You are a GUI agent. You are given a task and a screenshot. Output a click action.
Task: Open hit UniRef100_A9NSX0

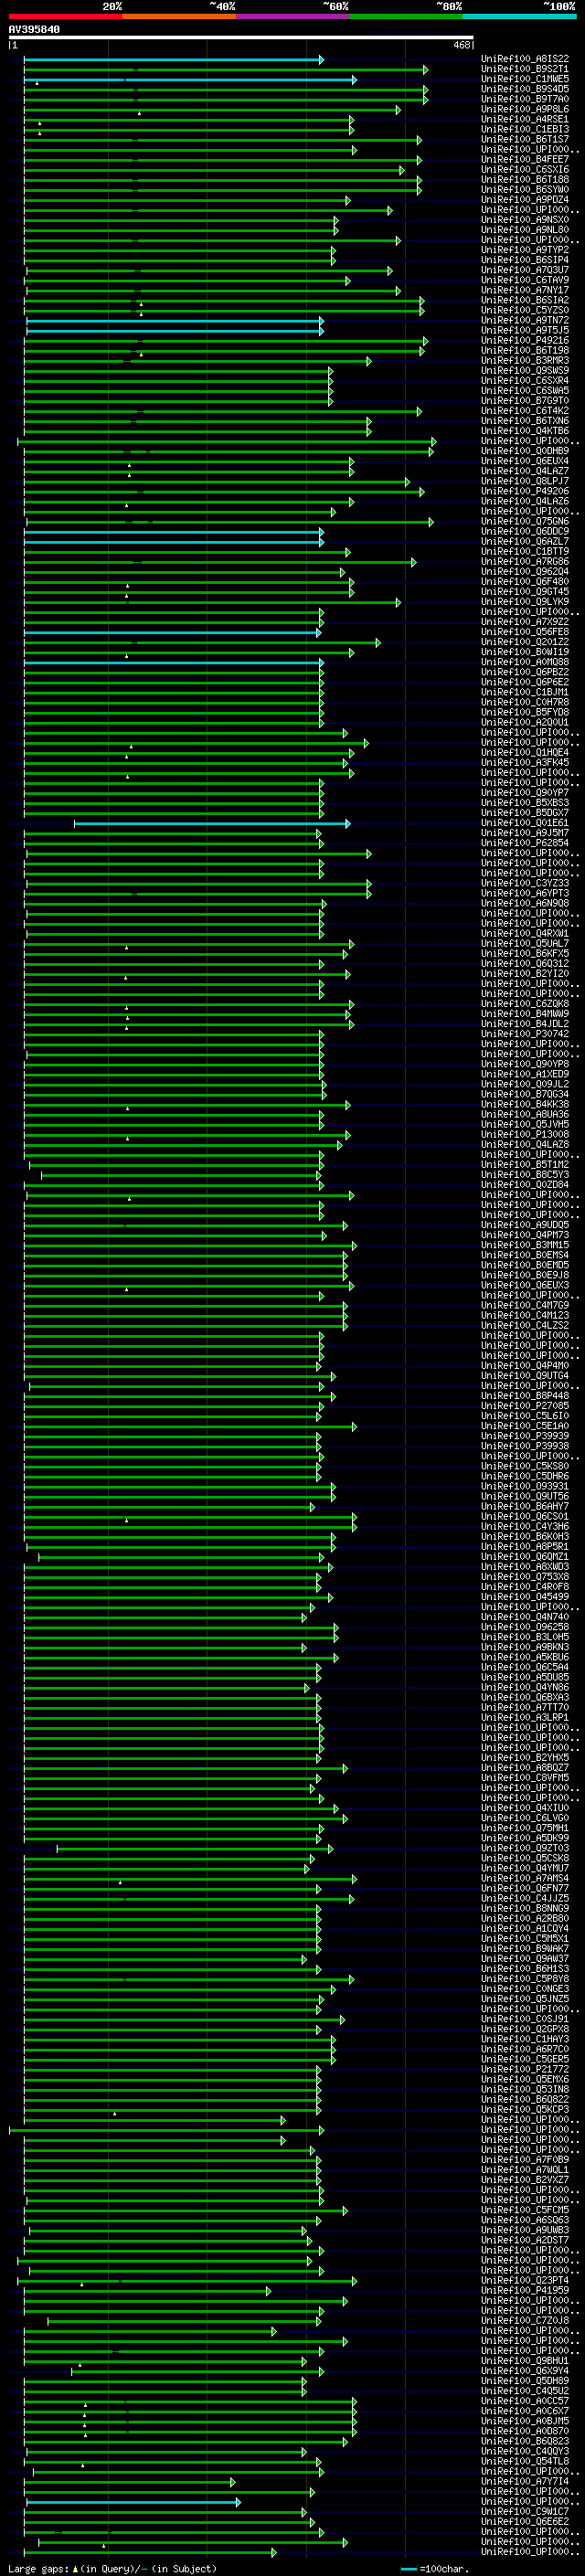525,219
